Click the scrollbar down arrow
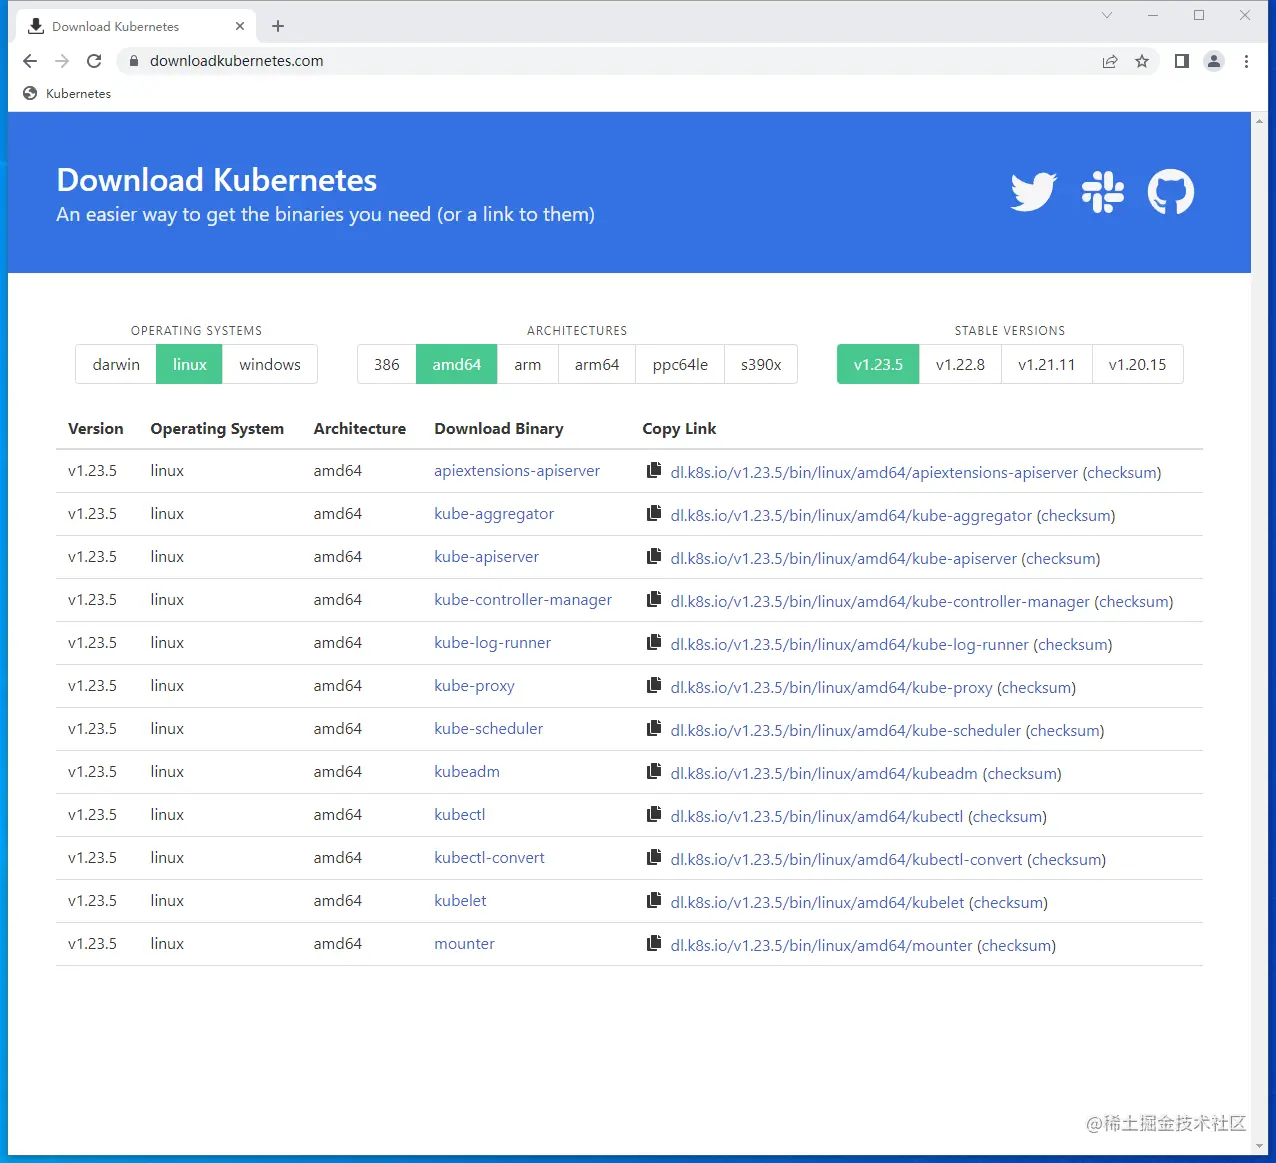1276x1163 pixels. [x=1259, y=1146]
